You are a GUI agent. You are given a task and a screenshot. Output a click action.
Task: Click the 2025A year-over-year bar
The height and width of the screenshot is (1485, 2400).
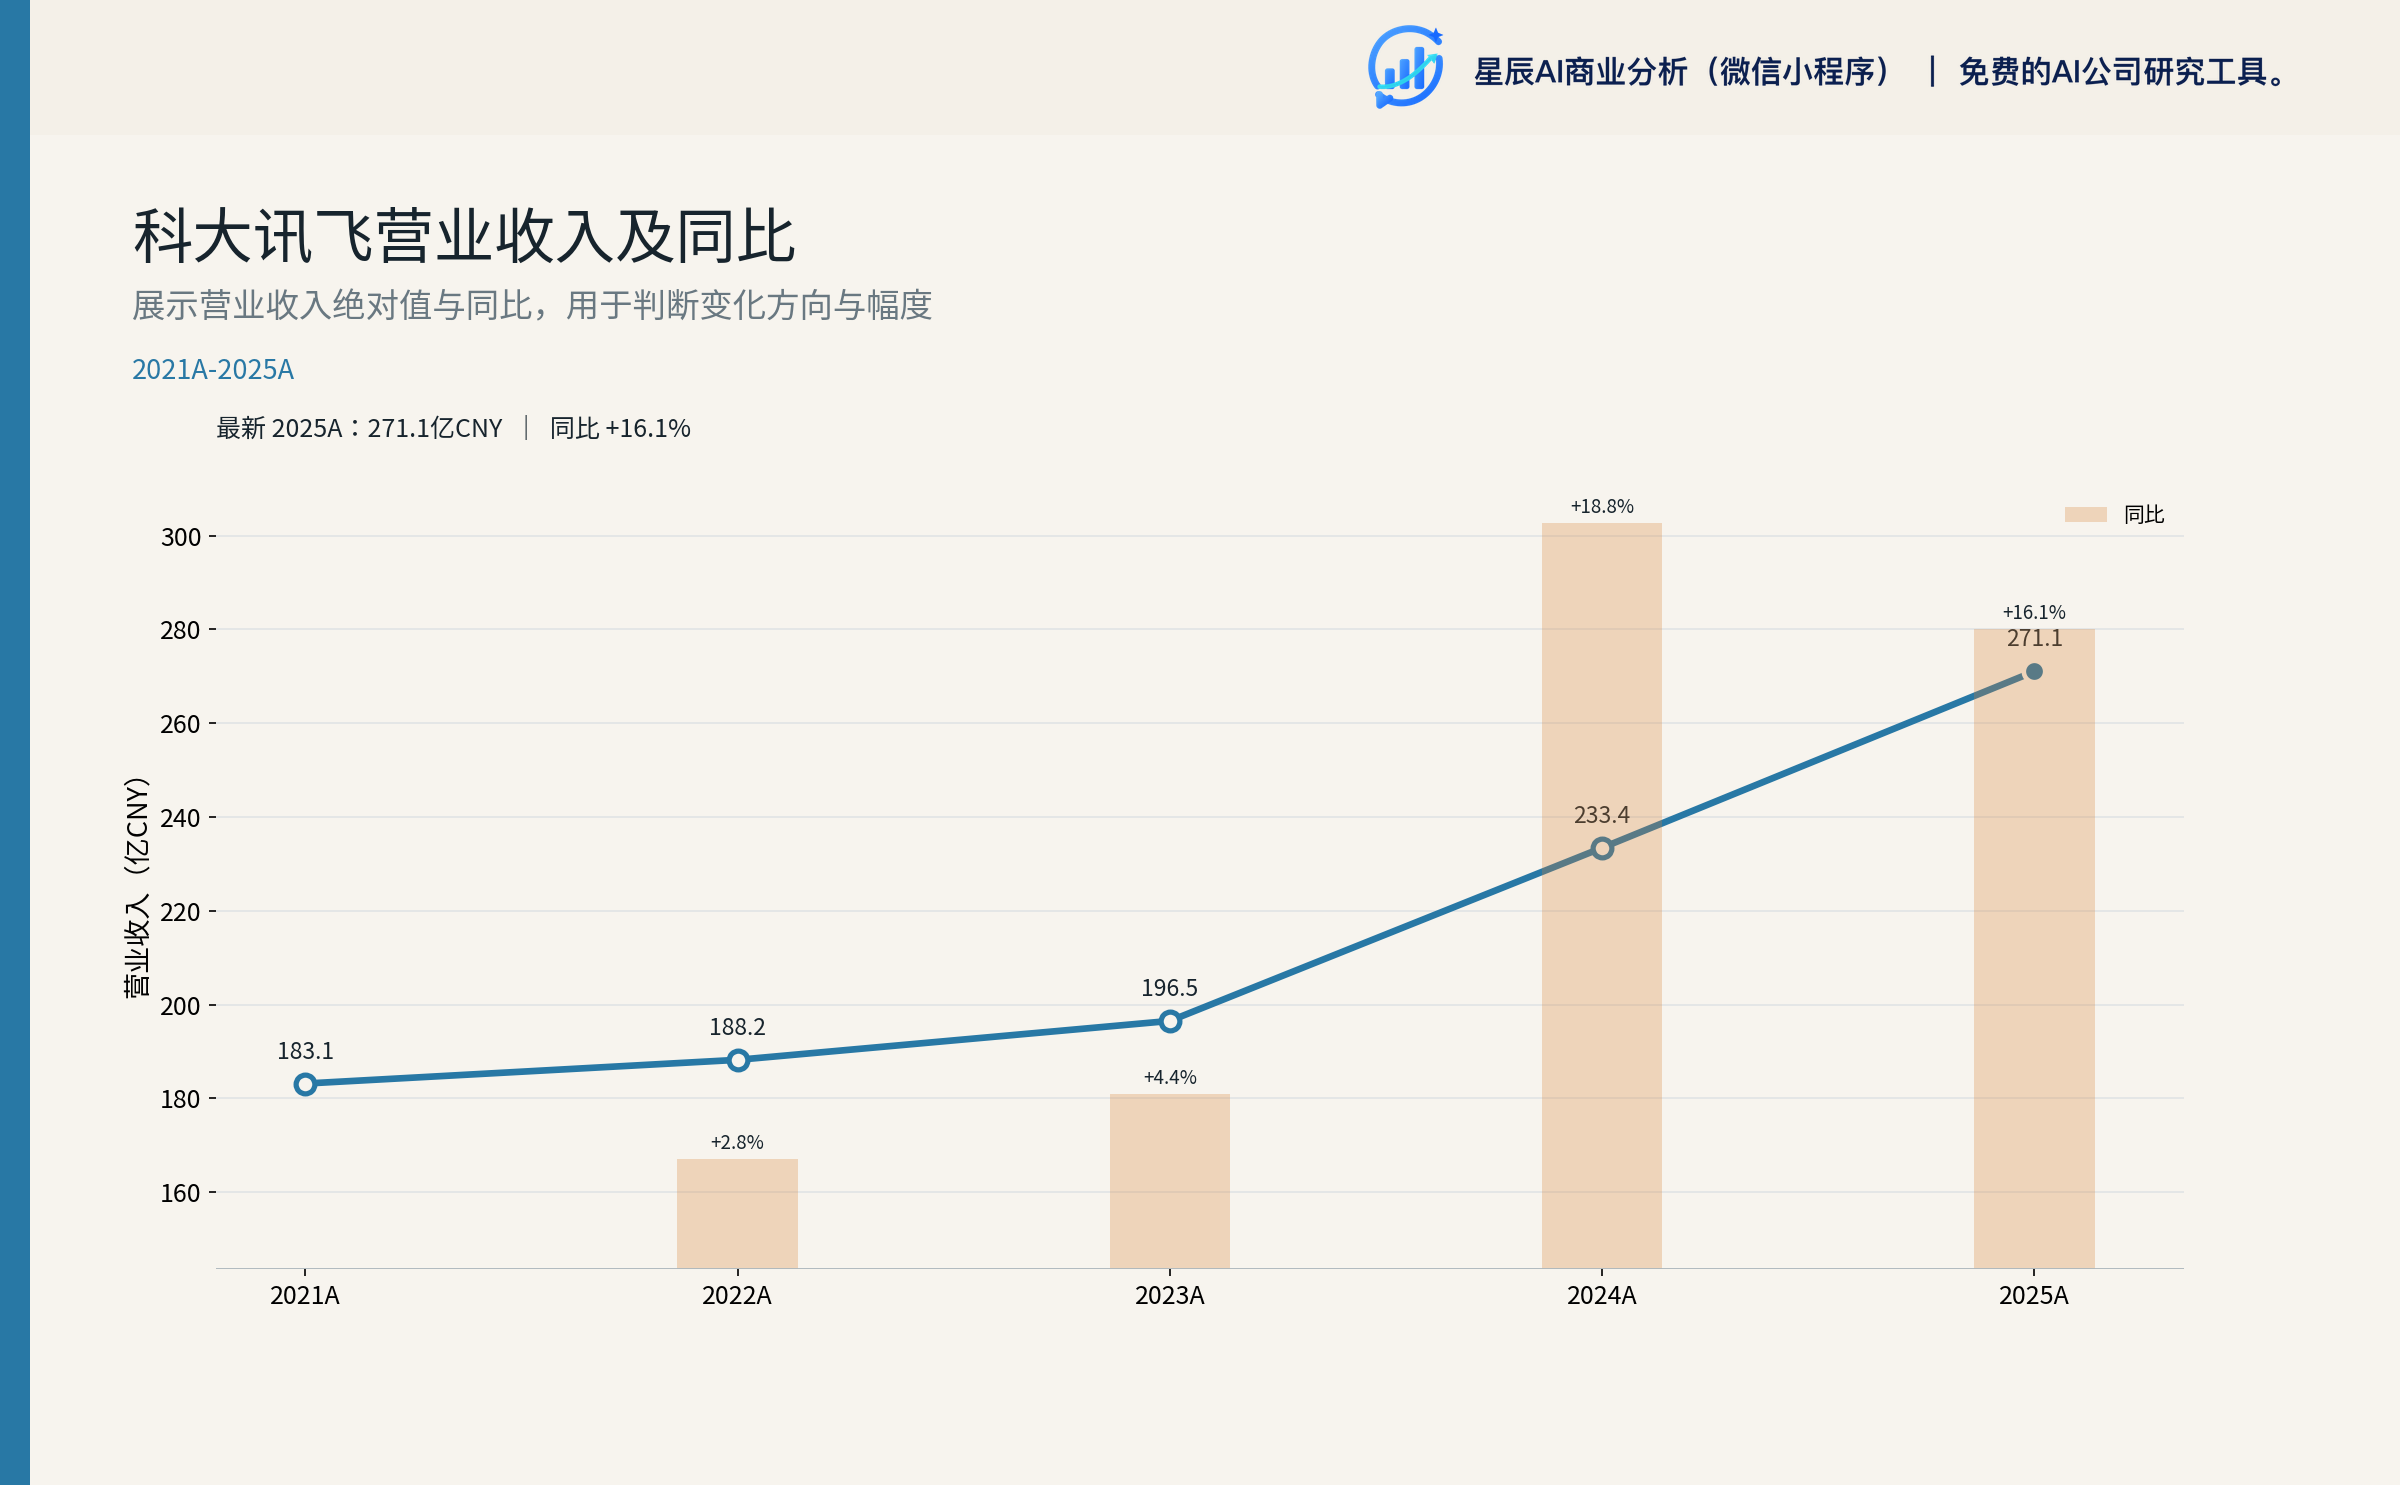pyautogui.click(x=2034, y=948)
